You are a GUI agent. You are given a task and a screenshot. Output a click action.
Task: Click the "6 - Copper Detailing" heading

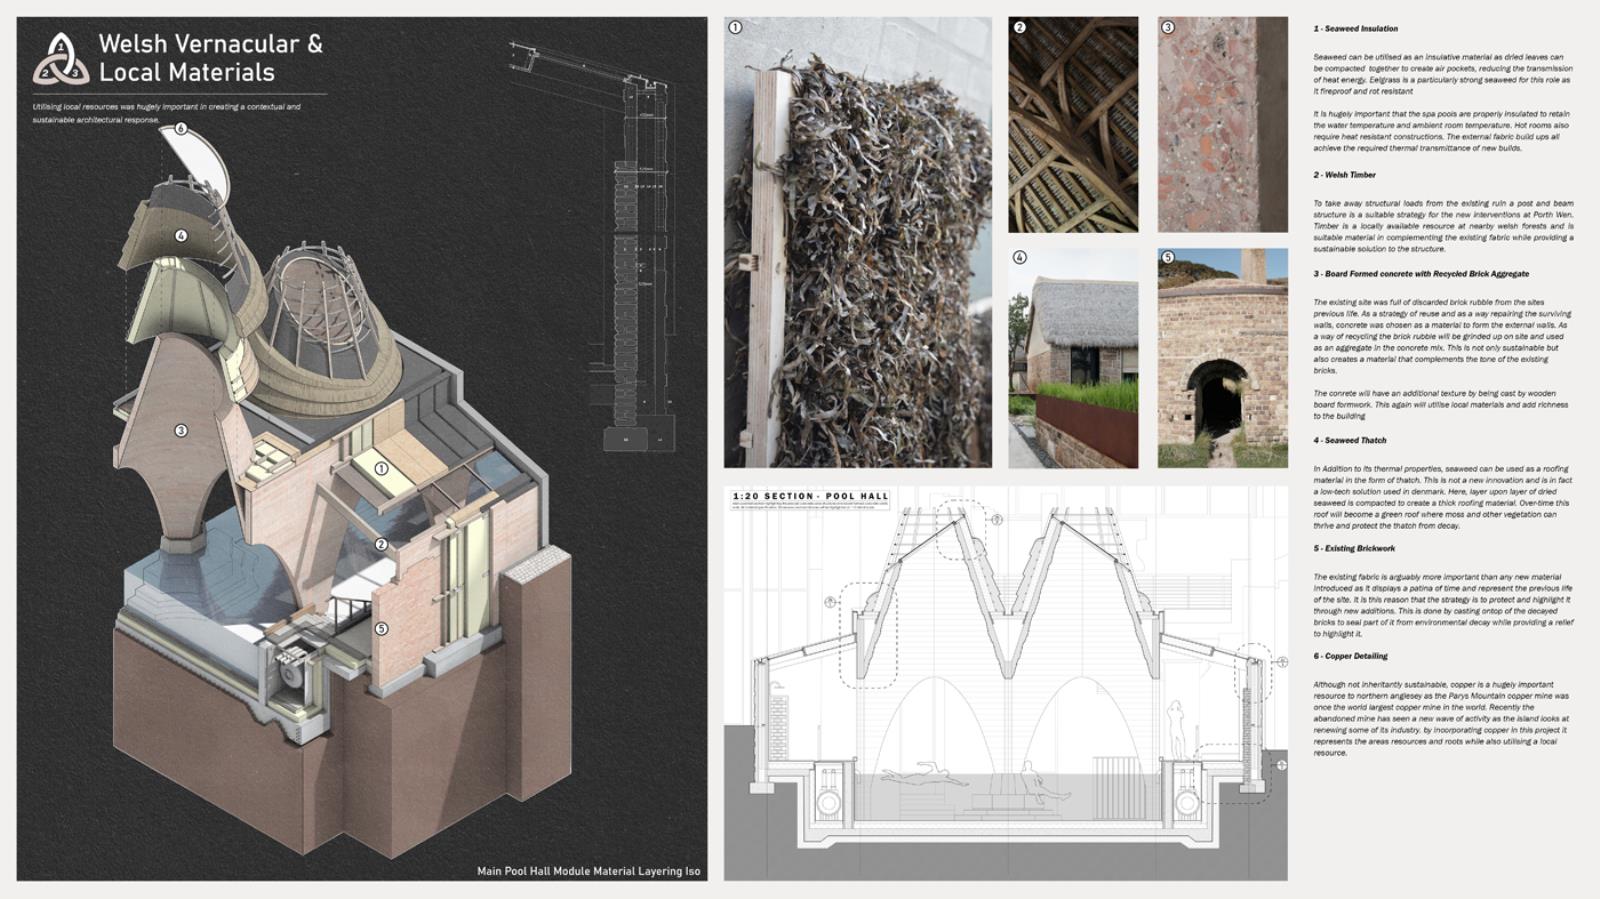[1350, 656]
